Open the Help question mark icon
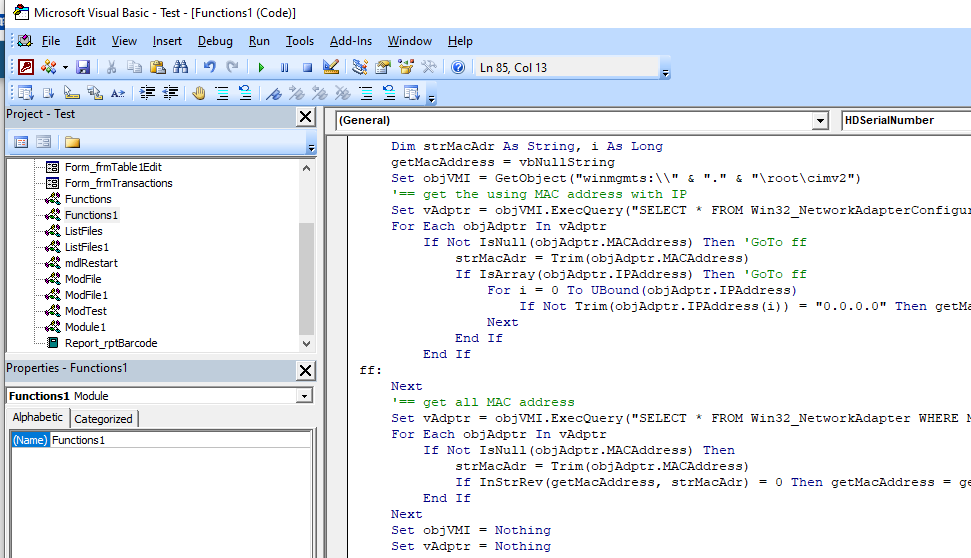 coord(458,67)
